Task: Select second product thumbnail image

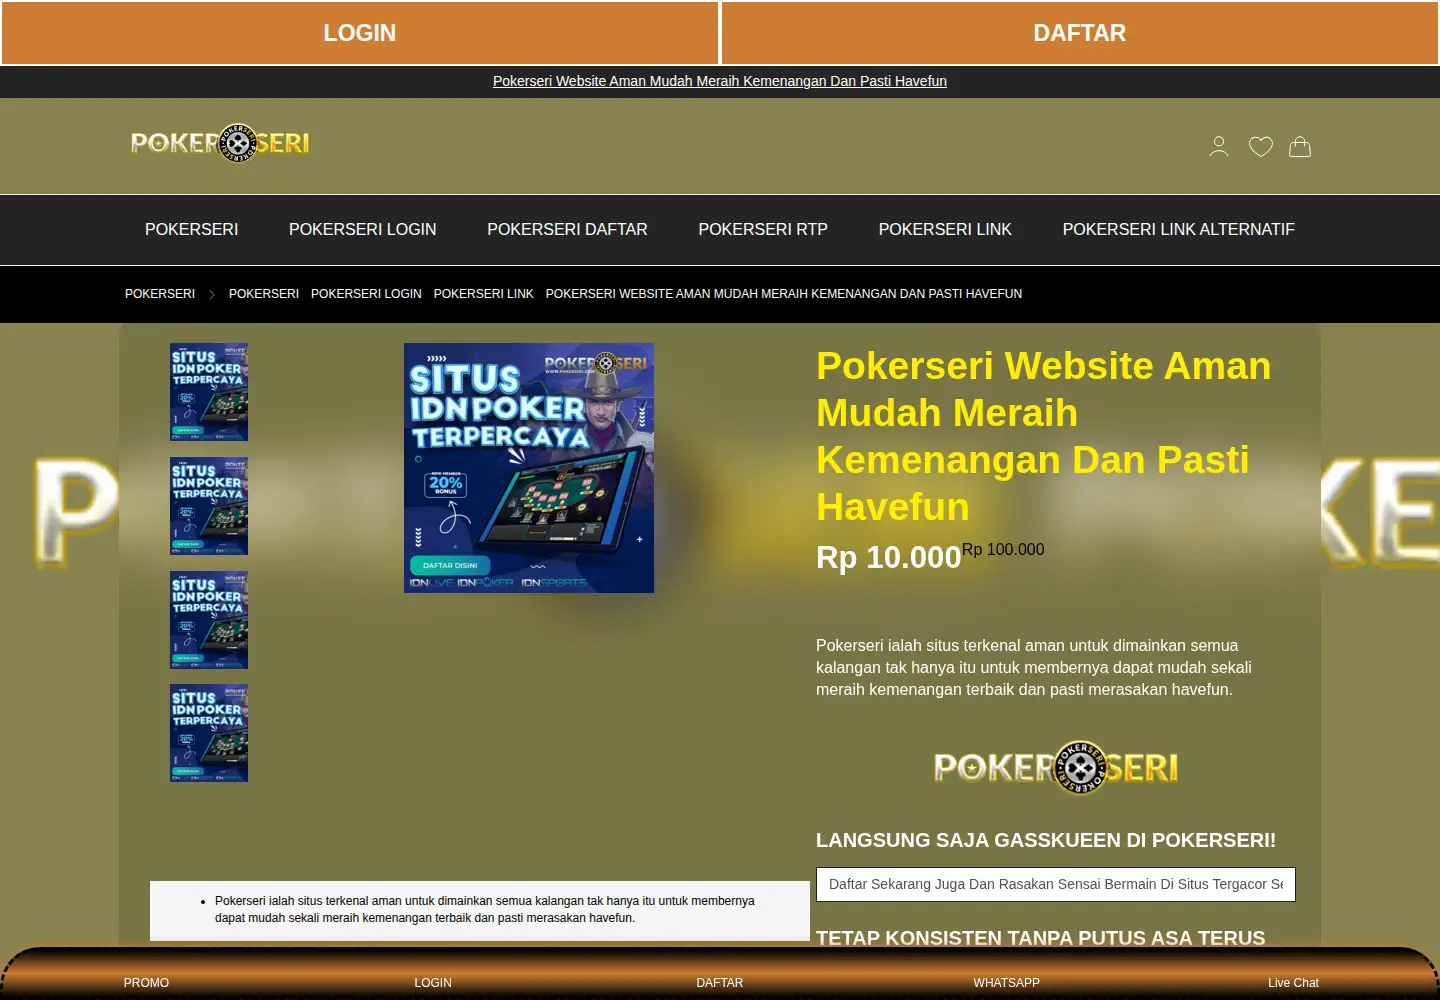Action: click(x=209, y=506)
